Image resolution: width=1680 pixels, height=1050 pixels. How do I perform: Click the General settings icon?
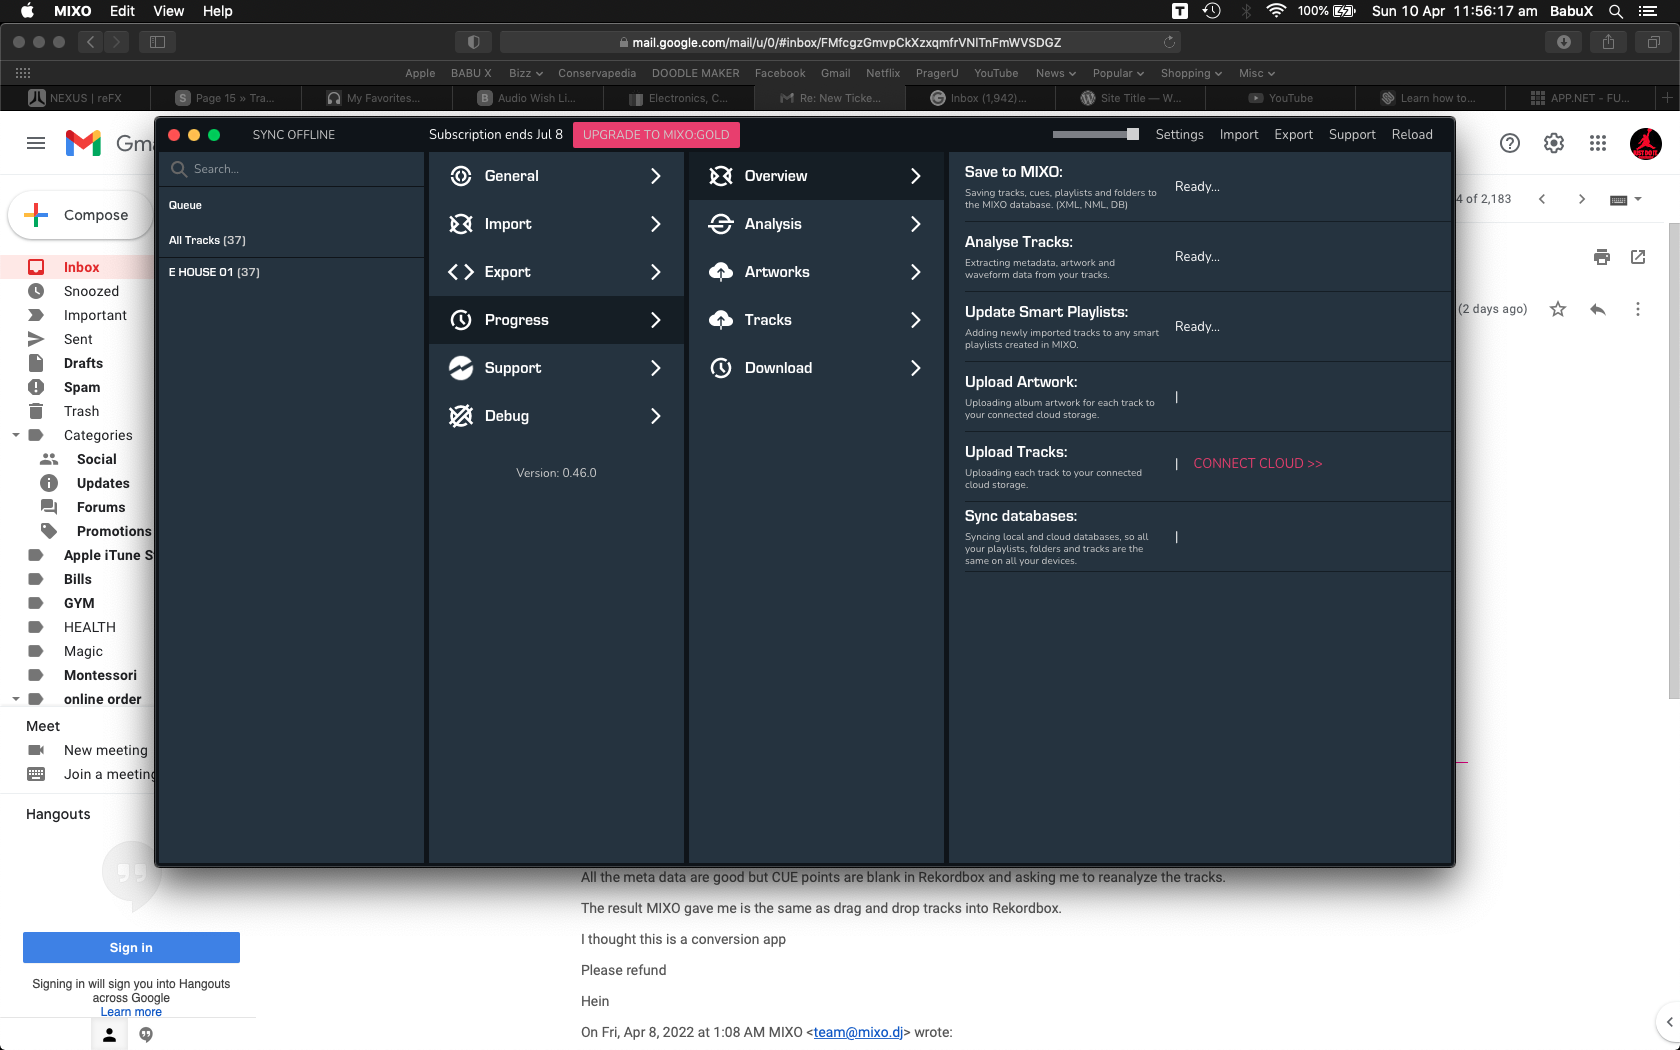(x=461, y=176)
